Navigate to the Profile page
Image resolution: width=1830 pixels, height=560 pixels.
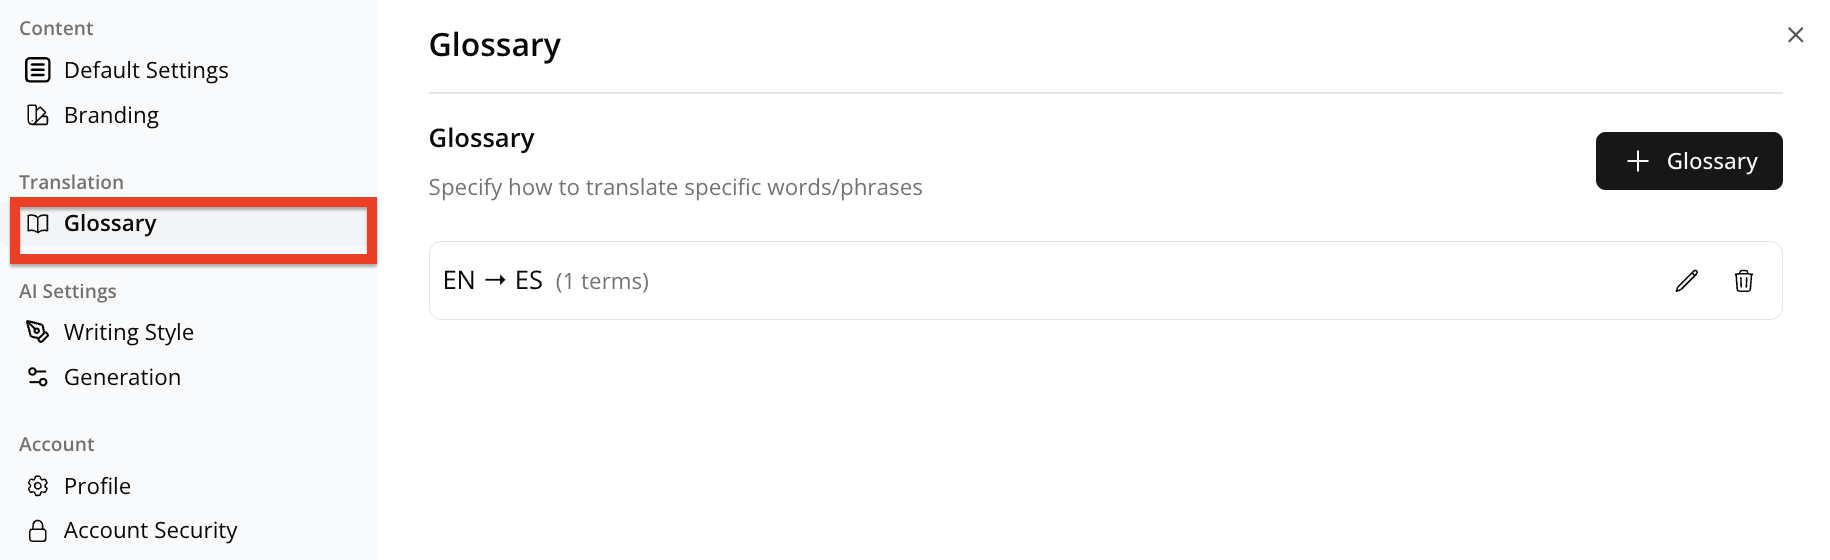click(97, 486)
